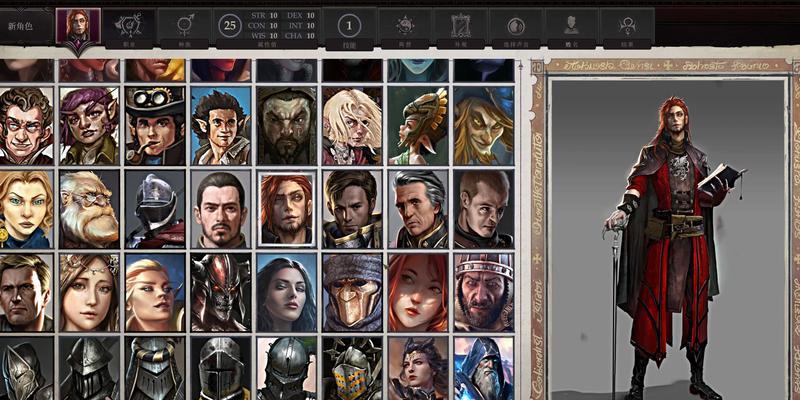Select hooded white-bearded wizard portrait

pyautogui.click(x=484, y=368)
